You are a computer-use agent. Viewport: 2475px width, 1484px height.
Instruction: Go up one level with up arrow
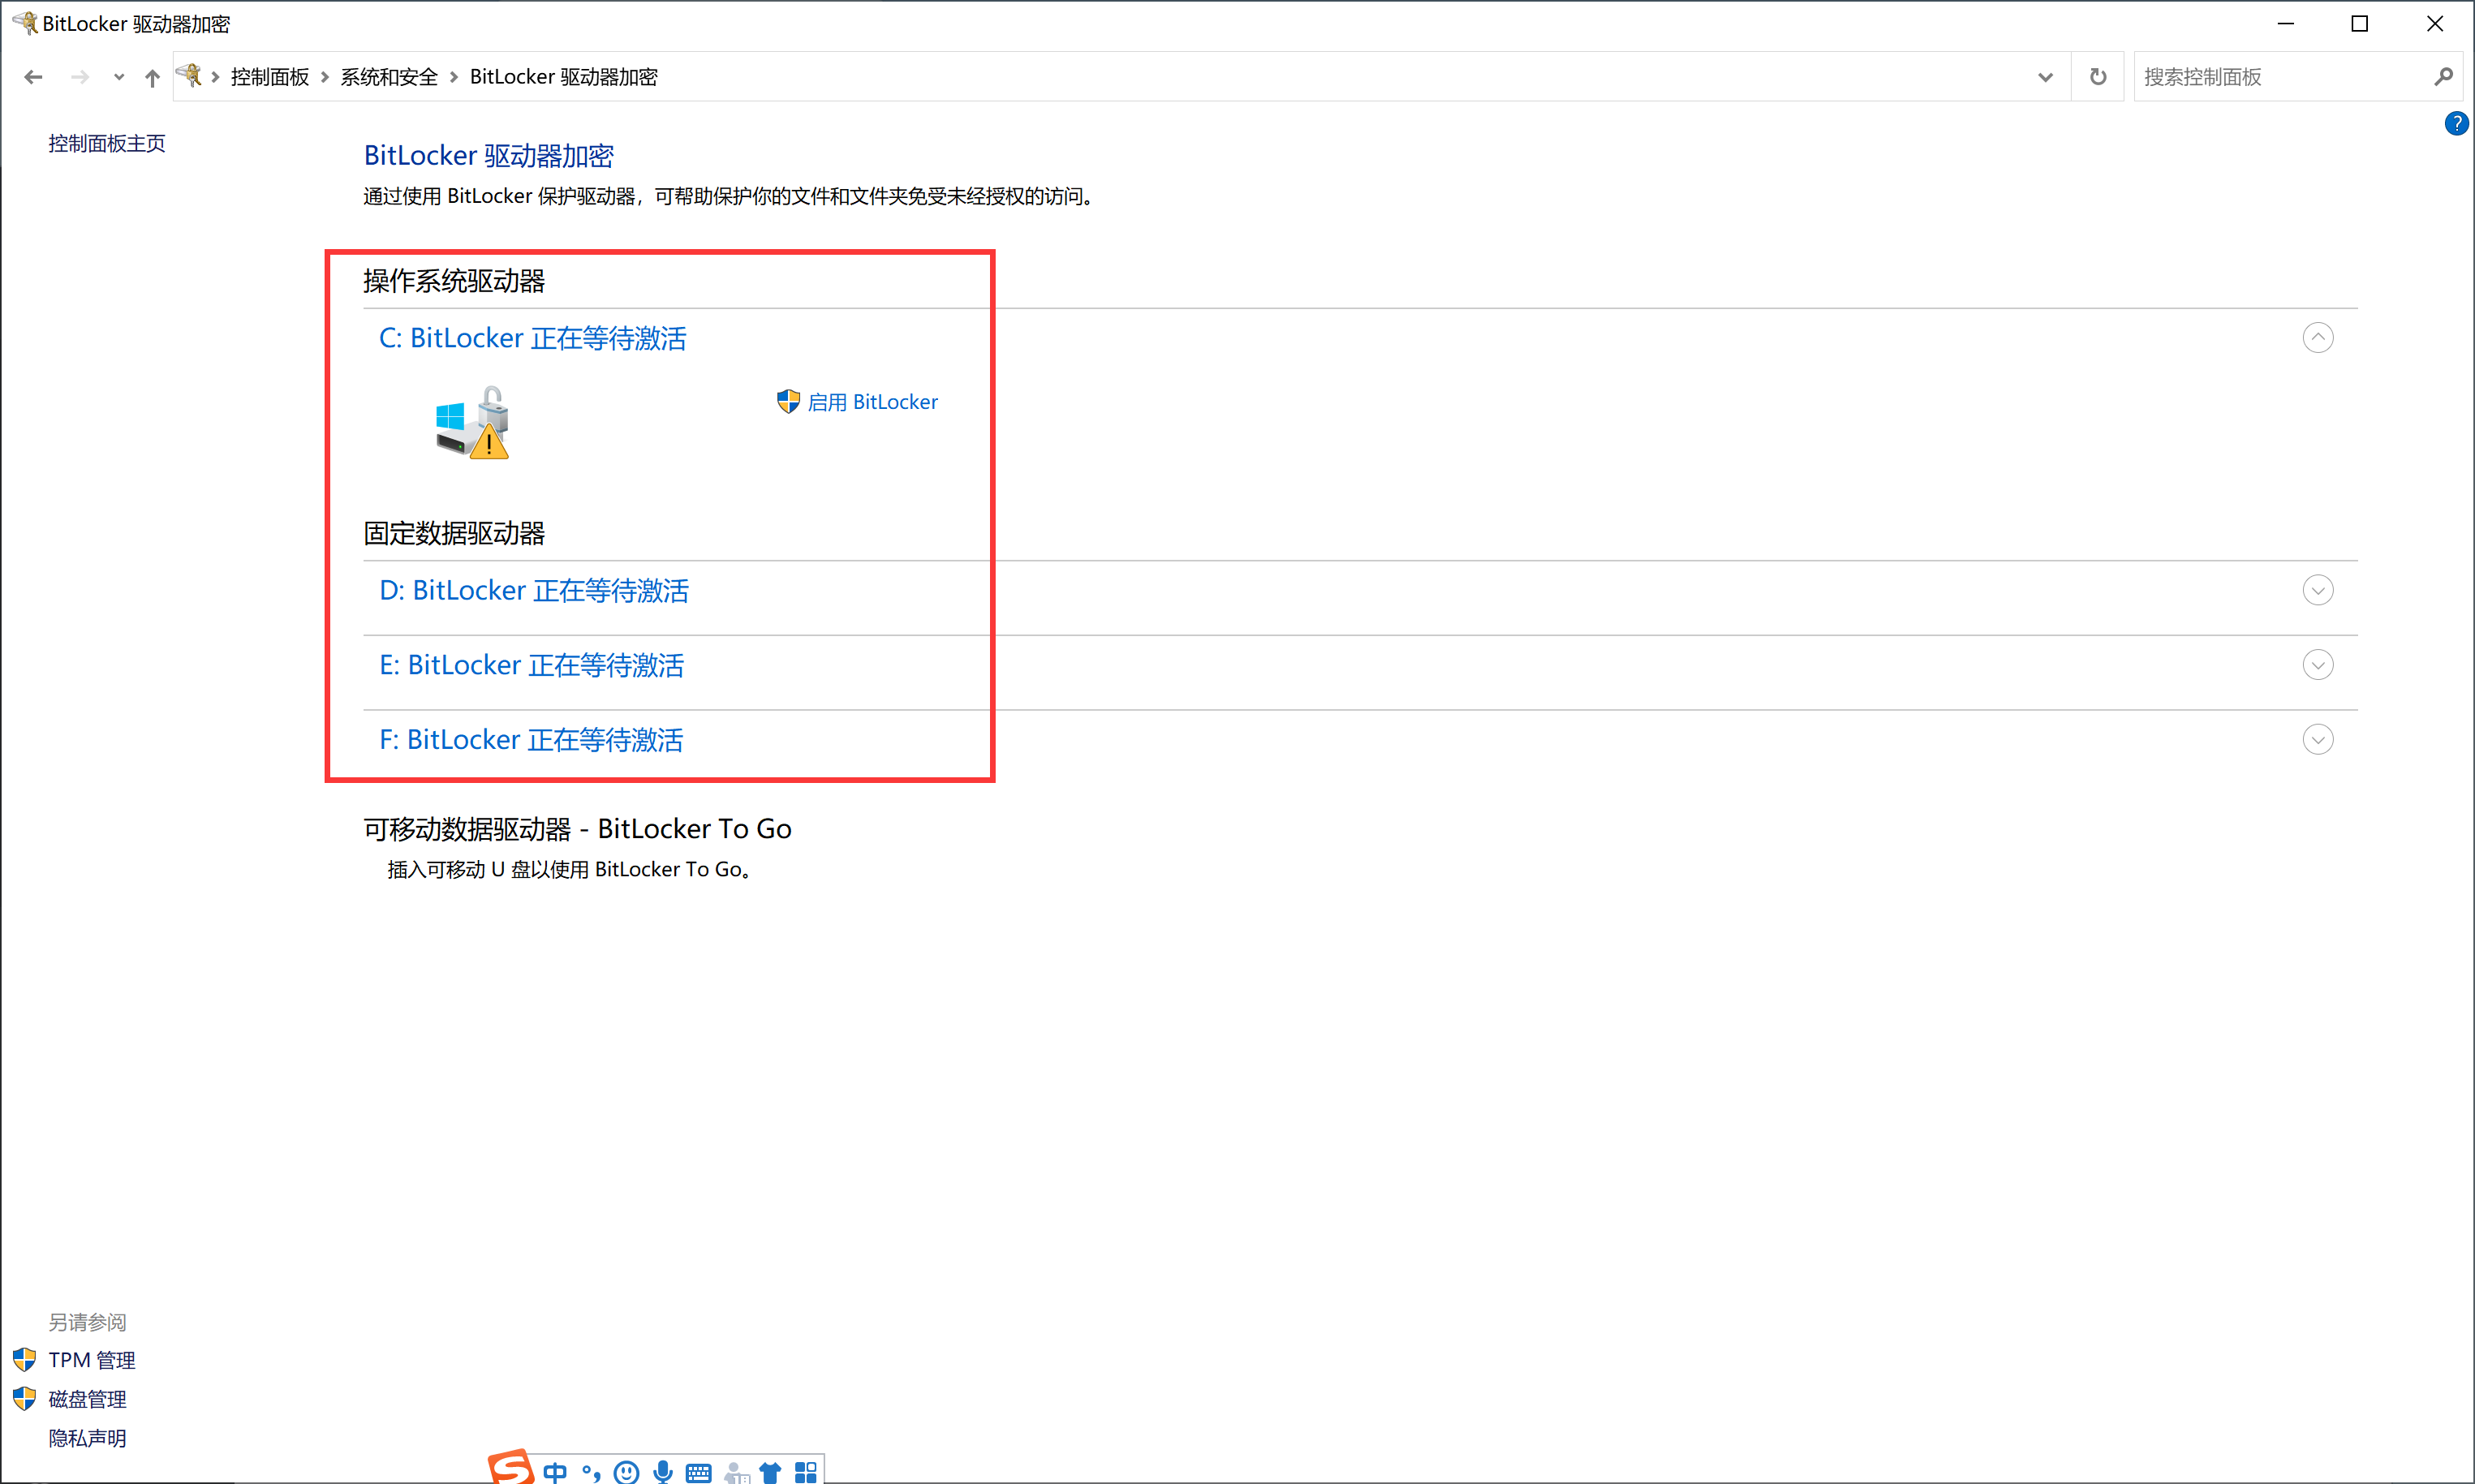[x=152, y=77]
